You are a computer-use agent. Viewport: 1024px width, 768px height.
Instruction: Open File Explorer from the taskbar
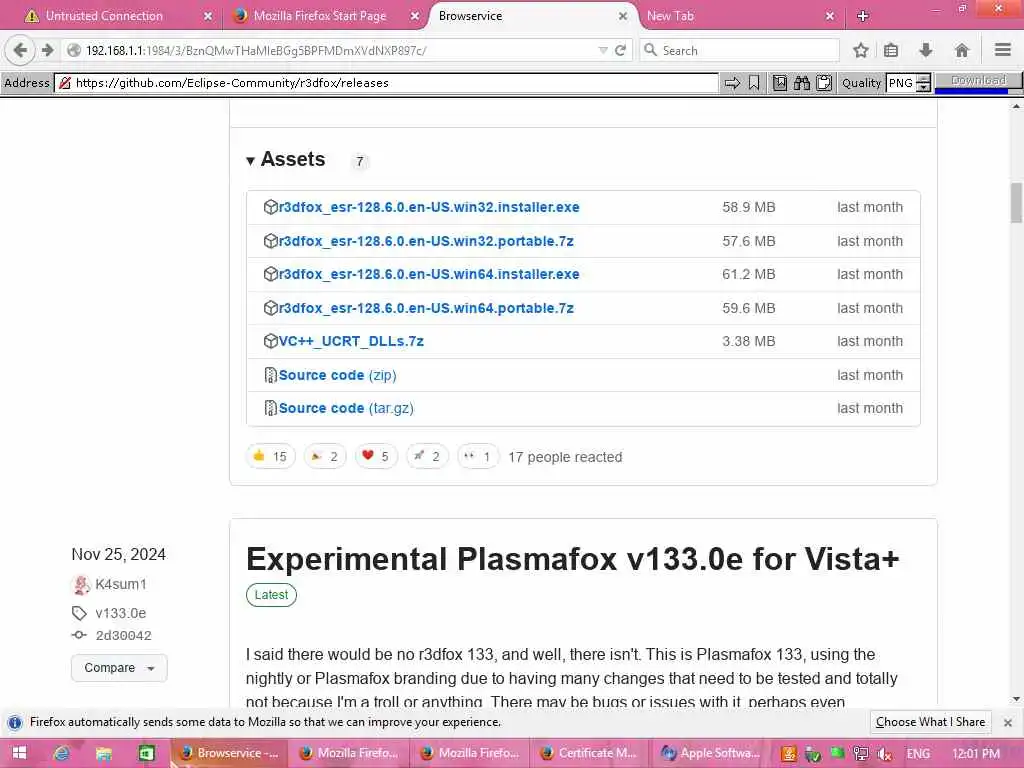tap(104, 753)
